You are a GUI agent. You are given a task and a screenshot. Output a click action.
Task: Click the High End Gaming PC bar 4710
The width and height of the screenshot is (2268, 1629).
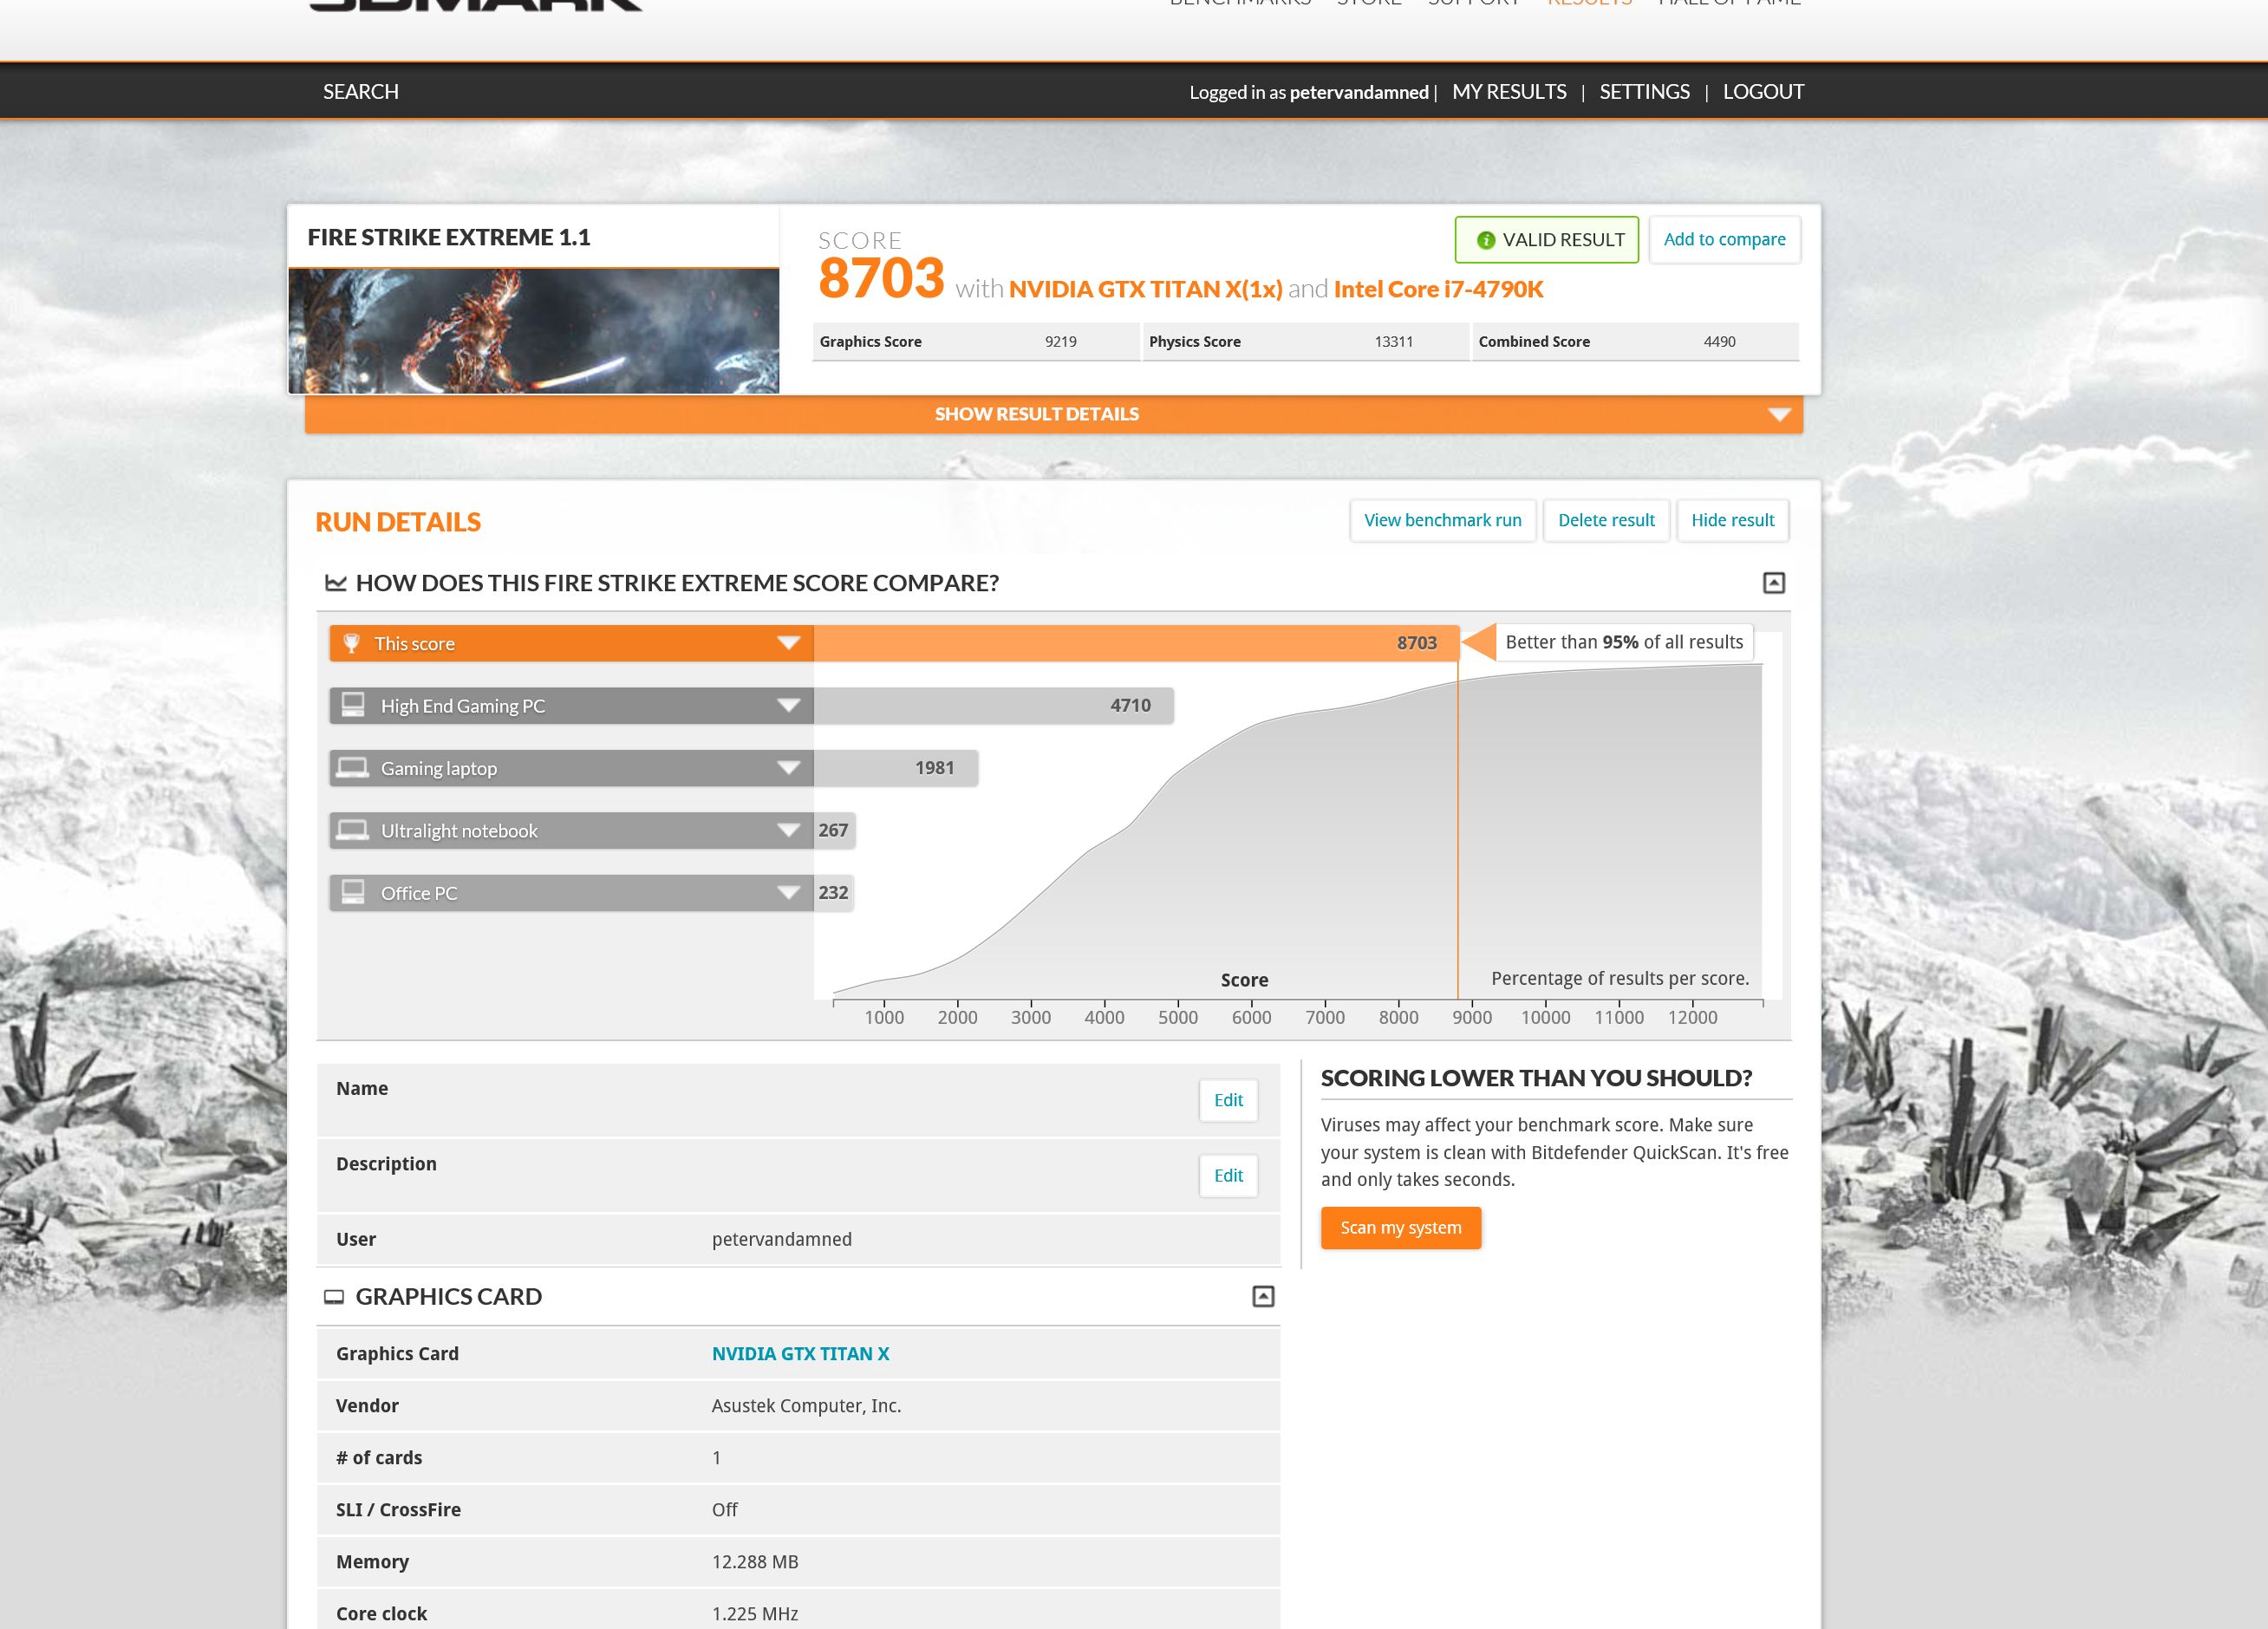(993, 705)
